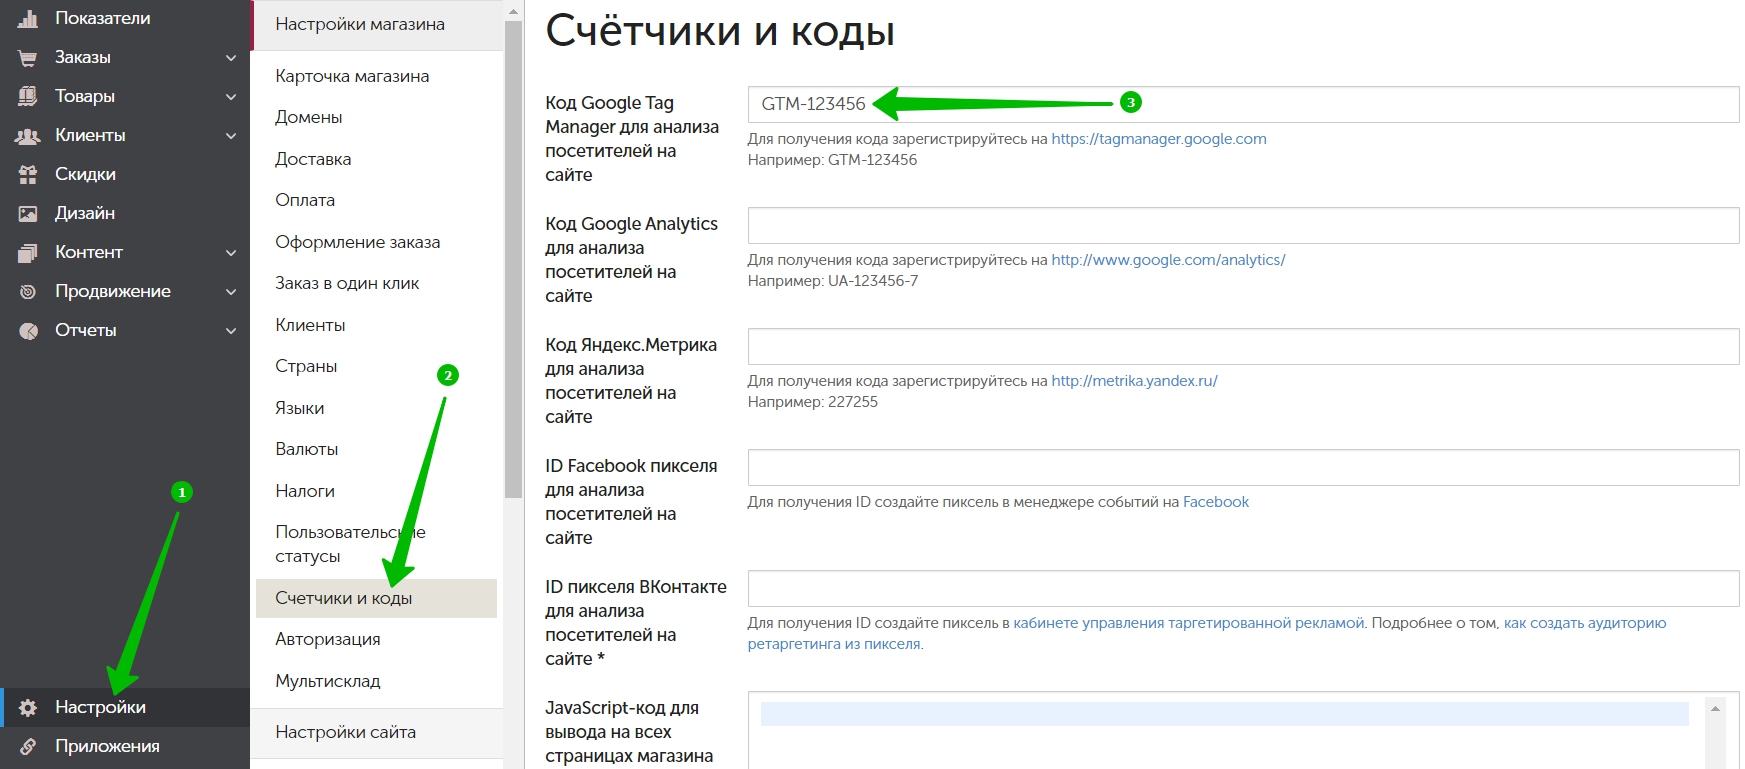Expand the Заказы menu chevron
Screen dimensions: 1745x769
(231, 58)
